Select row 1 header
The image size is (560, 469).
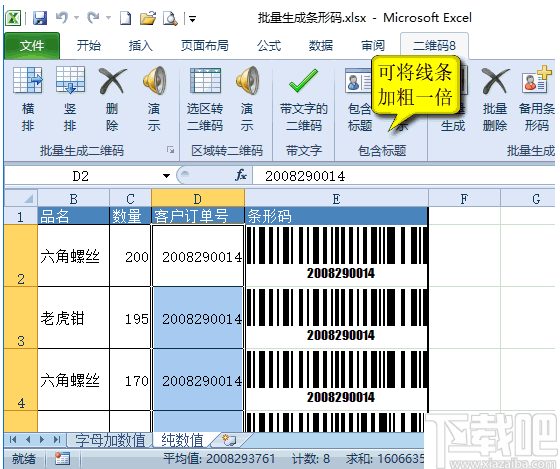point(21,216)
